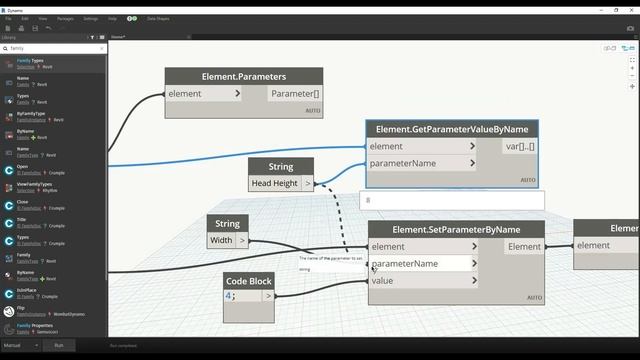Screen dimensions: 640x360
Task: Click the Open file toolbar icon
Action: (x=21, y=28)
